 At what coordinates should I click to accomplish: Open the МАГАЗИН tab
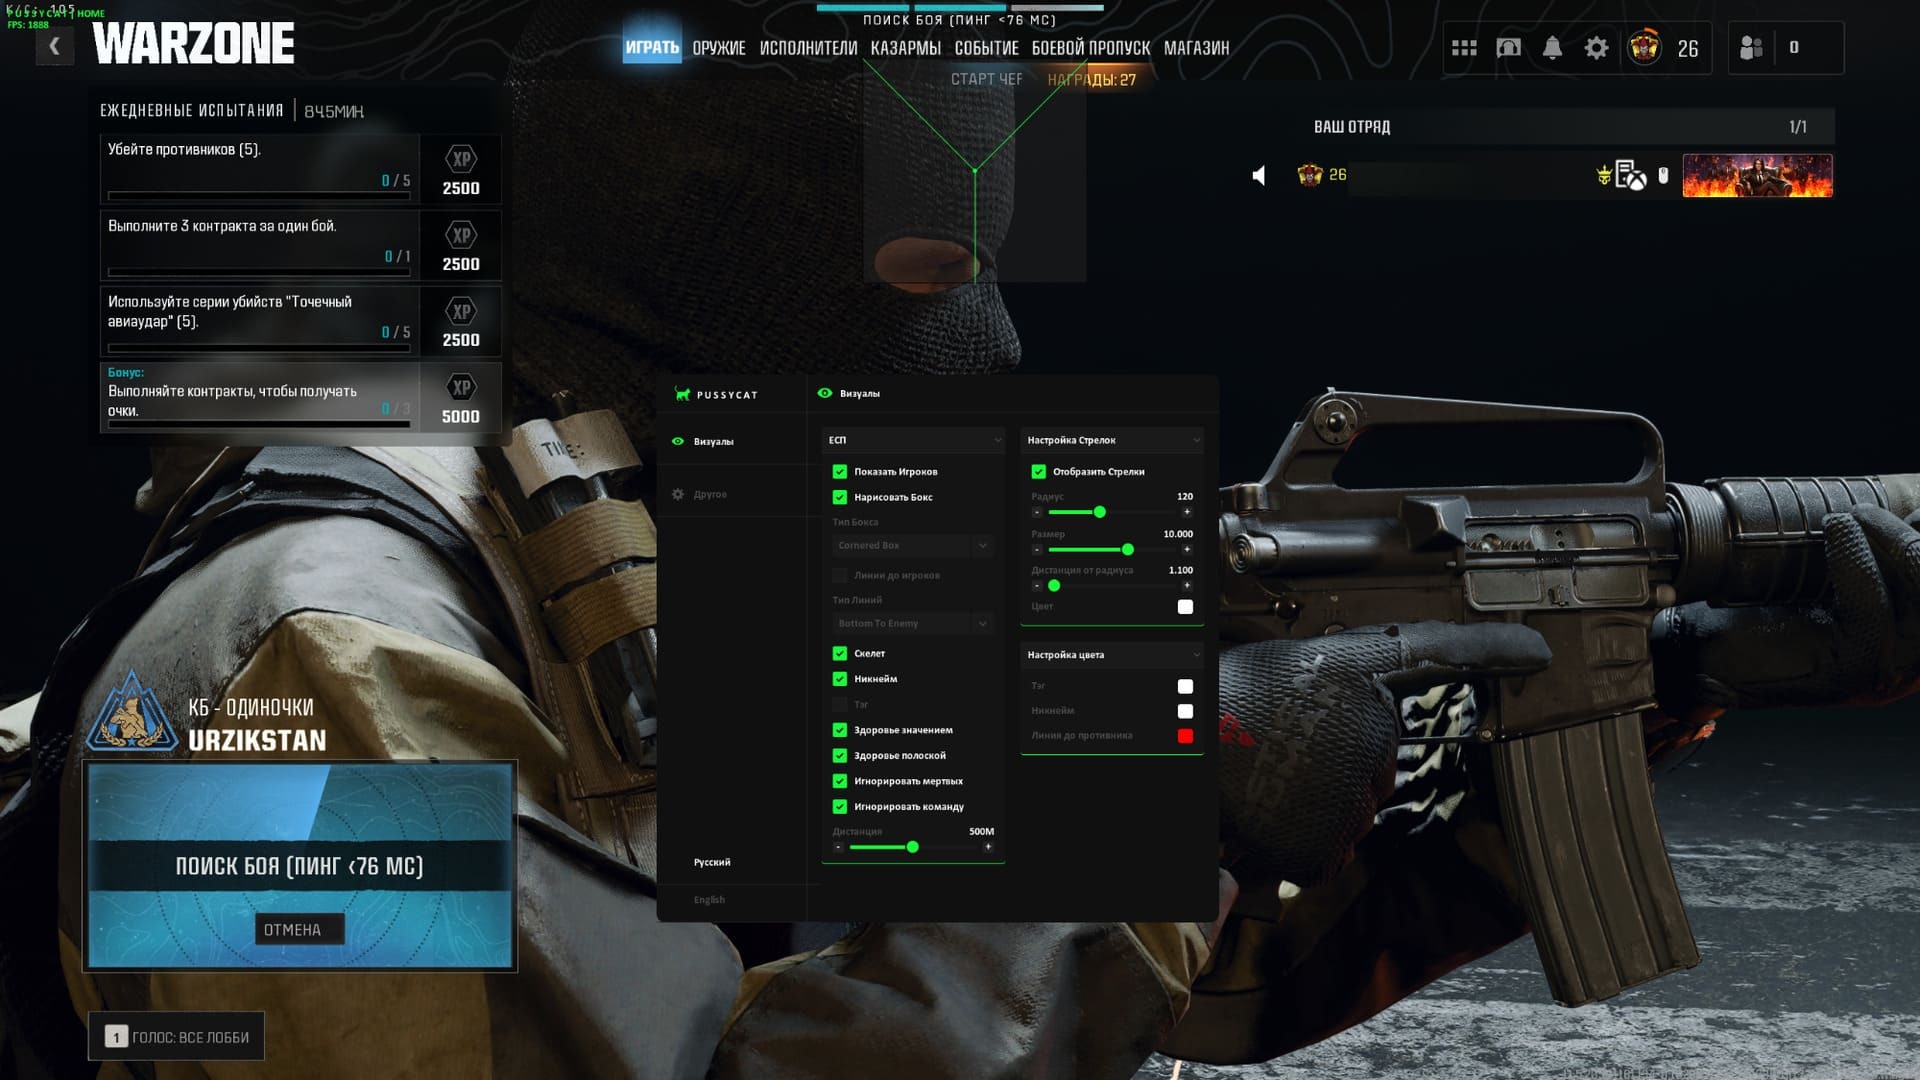pos(1196,48)
